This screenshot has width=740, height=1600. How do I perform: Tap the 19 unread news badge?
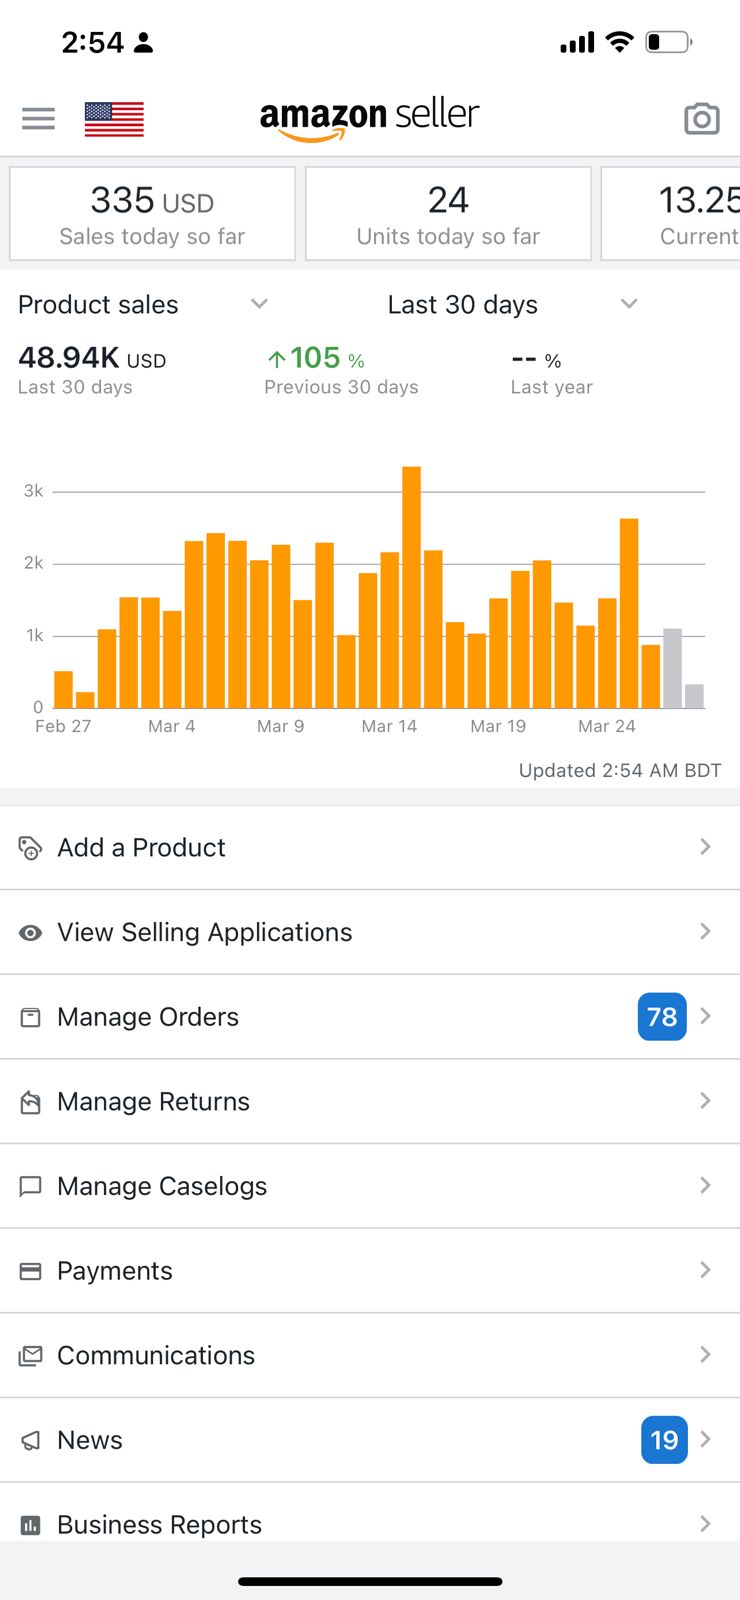coord(664,1440)
